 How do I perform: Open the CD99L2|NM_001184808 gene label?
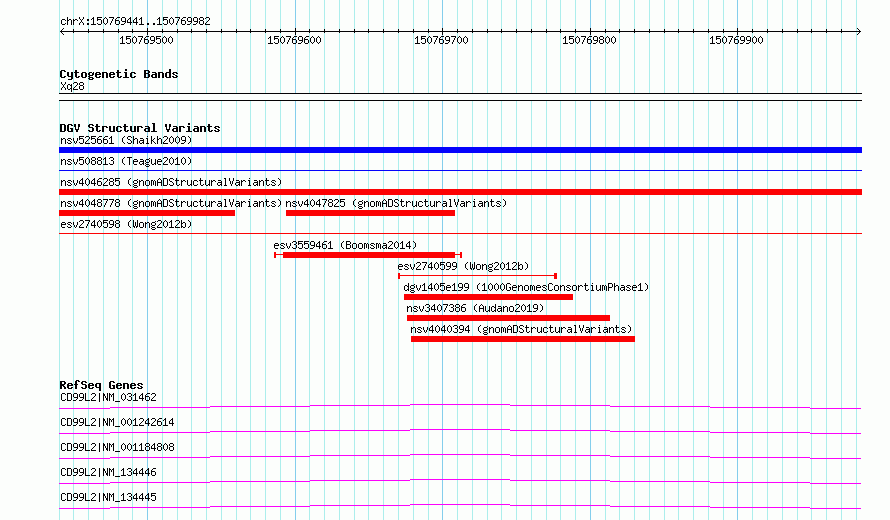click(117, 447)
